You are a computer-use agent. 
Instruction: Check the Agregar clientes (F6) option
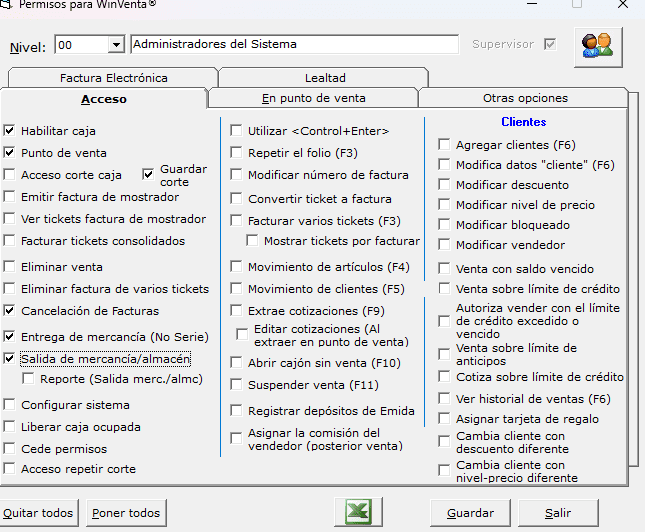444,145
